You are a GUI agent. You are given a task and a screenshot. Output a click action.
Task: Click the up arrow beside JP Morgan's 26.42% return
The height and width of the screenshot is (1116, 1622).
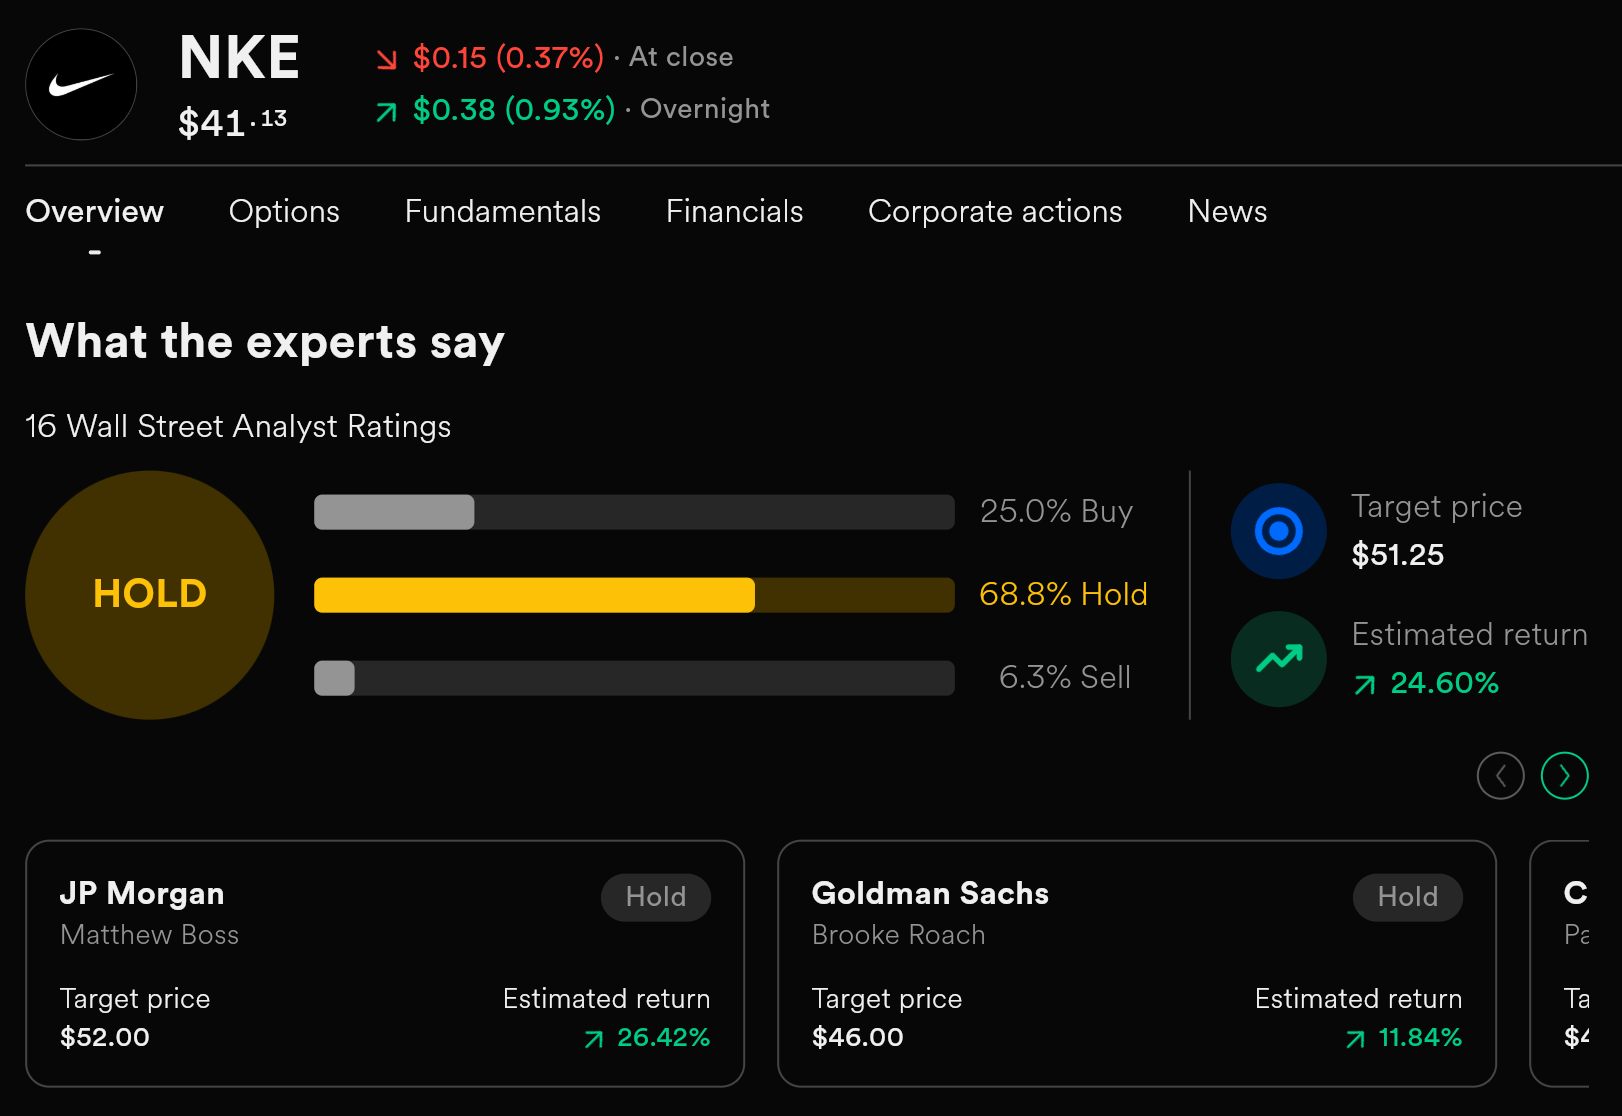[x=594, y=1040]
